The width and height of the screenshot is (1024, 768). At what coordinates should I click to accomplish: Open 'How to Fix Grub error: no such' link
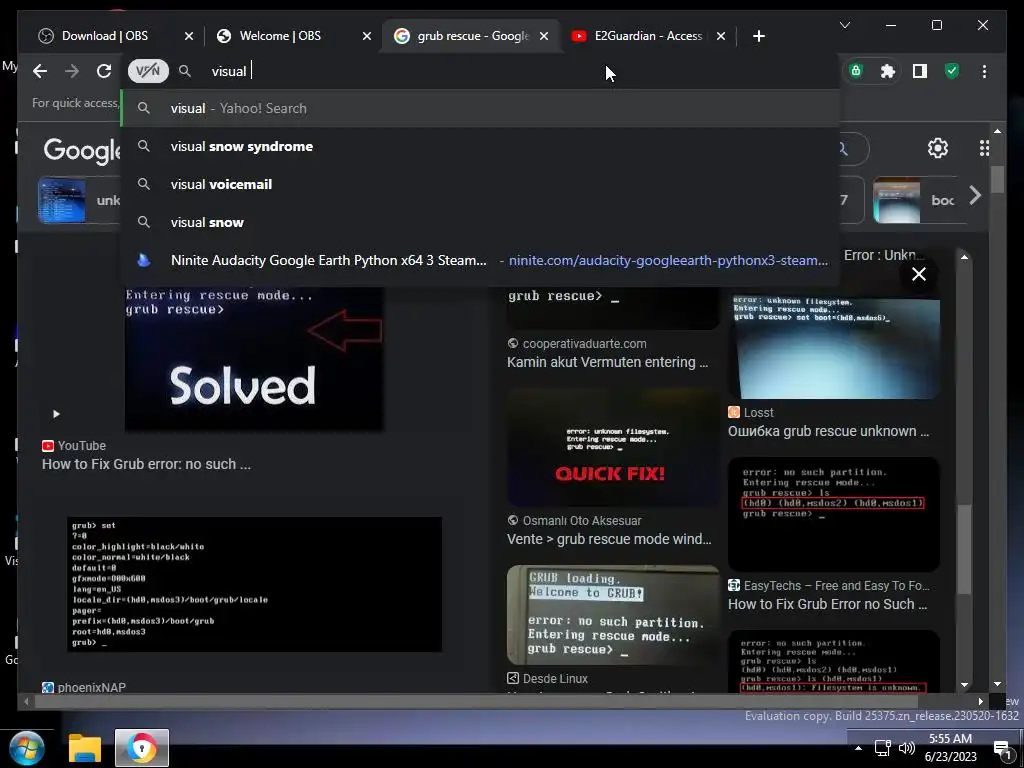(x=146, y=464)
